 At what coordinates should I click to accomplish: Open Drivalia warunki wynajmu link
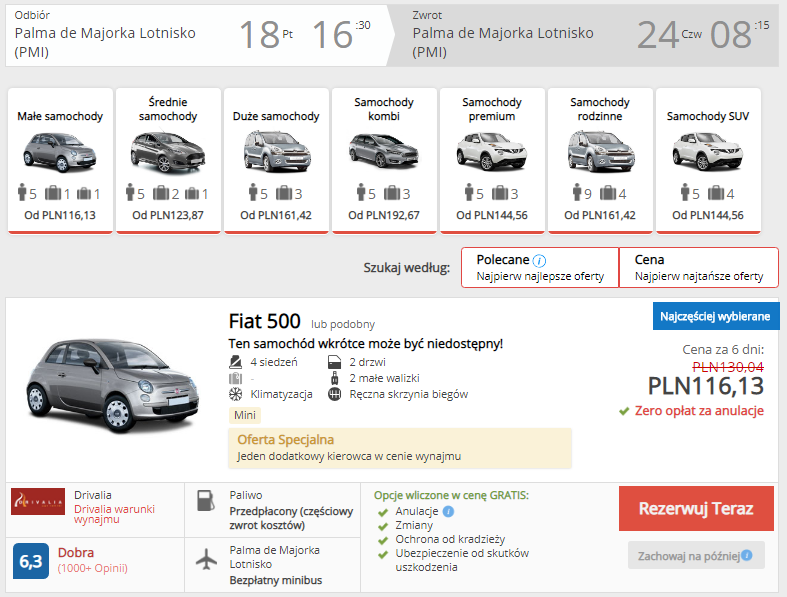(114, 514)
